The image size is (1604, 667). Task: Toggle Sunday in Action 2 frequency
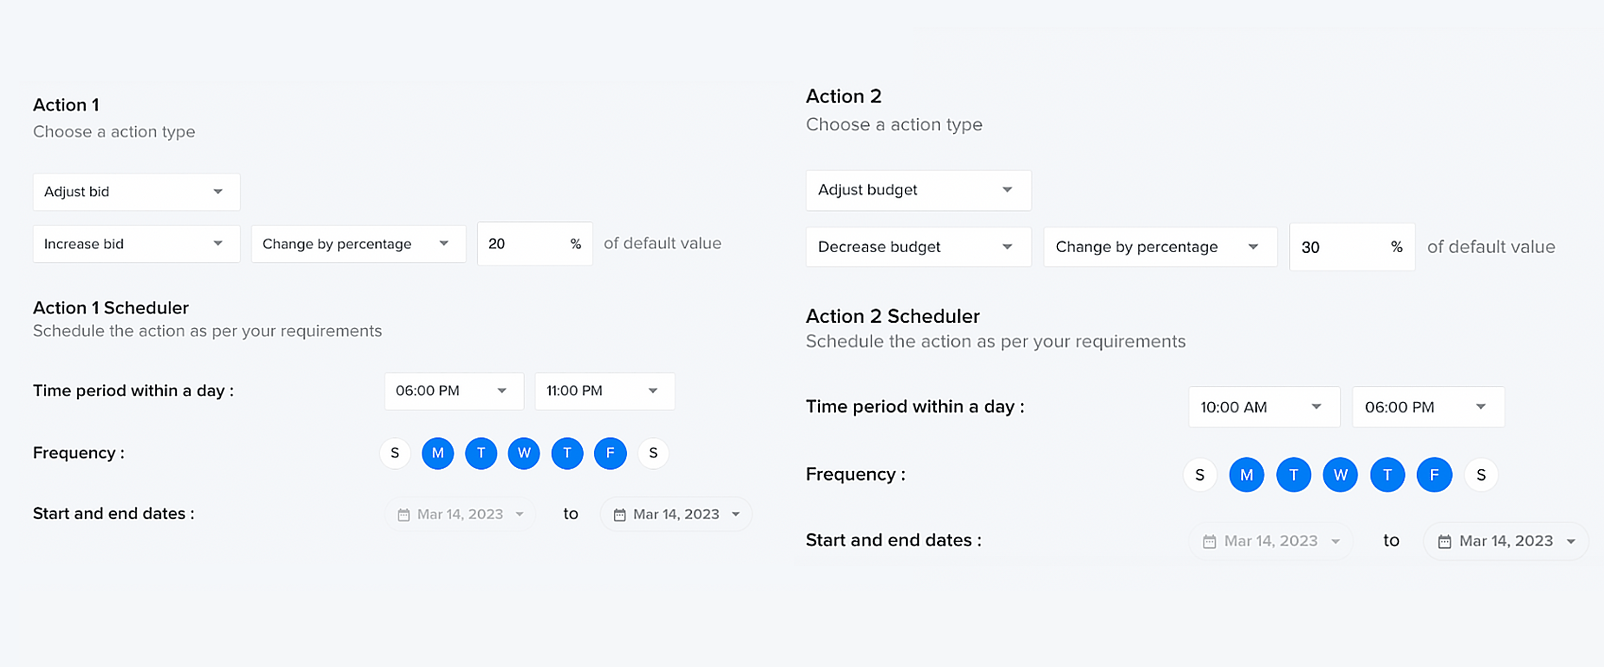point(1200,475)
